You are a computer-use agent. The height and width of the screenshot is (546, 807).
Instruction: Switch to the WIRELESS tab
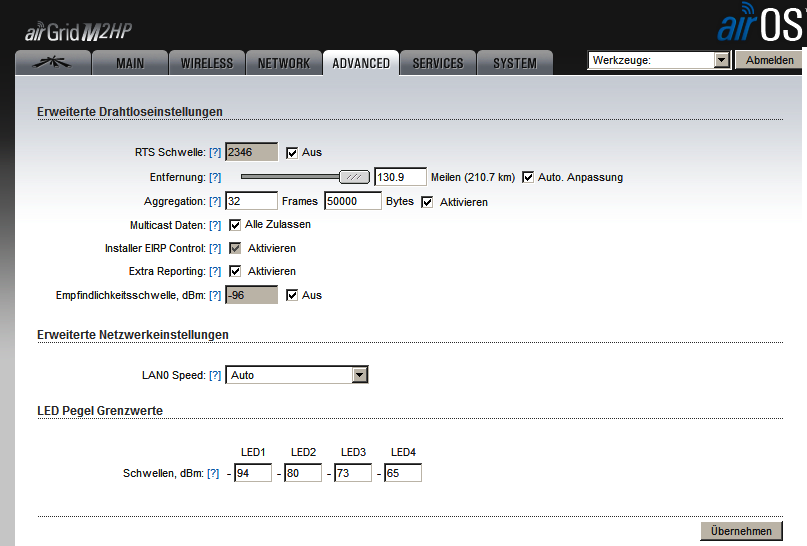click(x=206, y=63)
